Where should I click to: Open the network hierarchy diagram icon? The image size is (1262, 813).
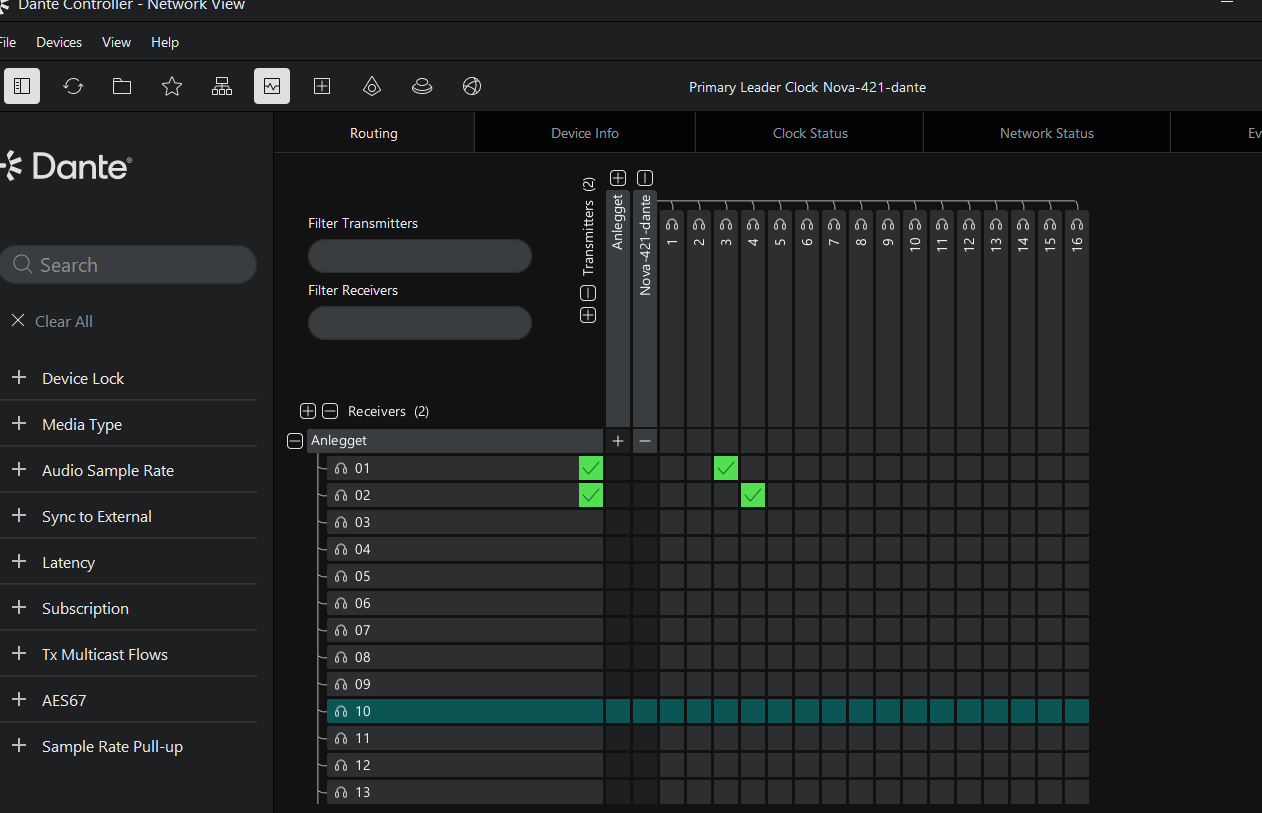click(222, 86)
